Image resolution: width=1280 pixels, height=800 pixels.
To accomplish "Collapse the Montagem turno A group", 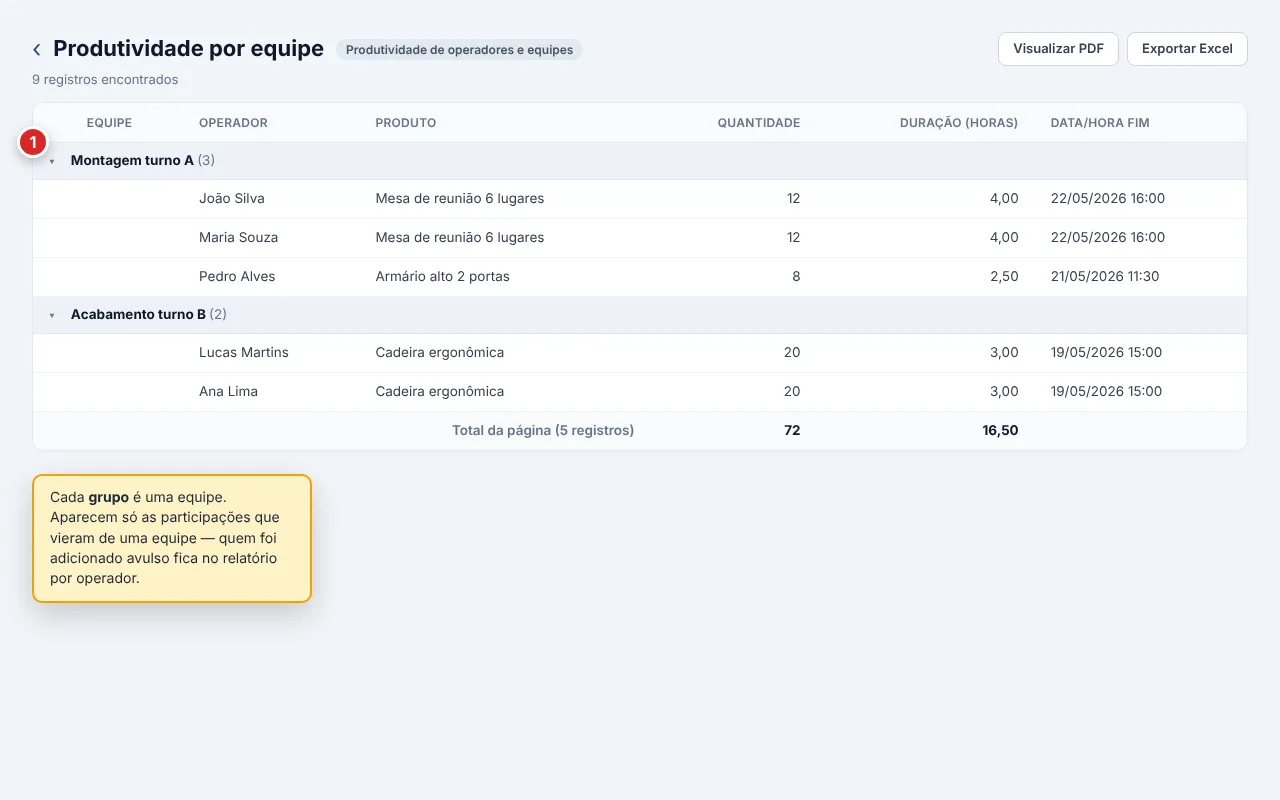I will pyautogui.click(x=52, y=161).
